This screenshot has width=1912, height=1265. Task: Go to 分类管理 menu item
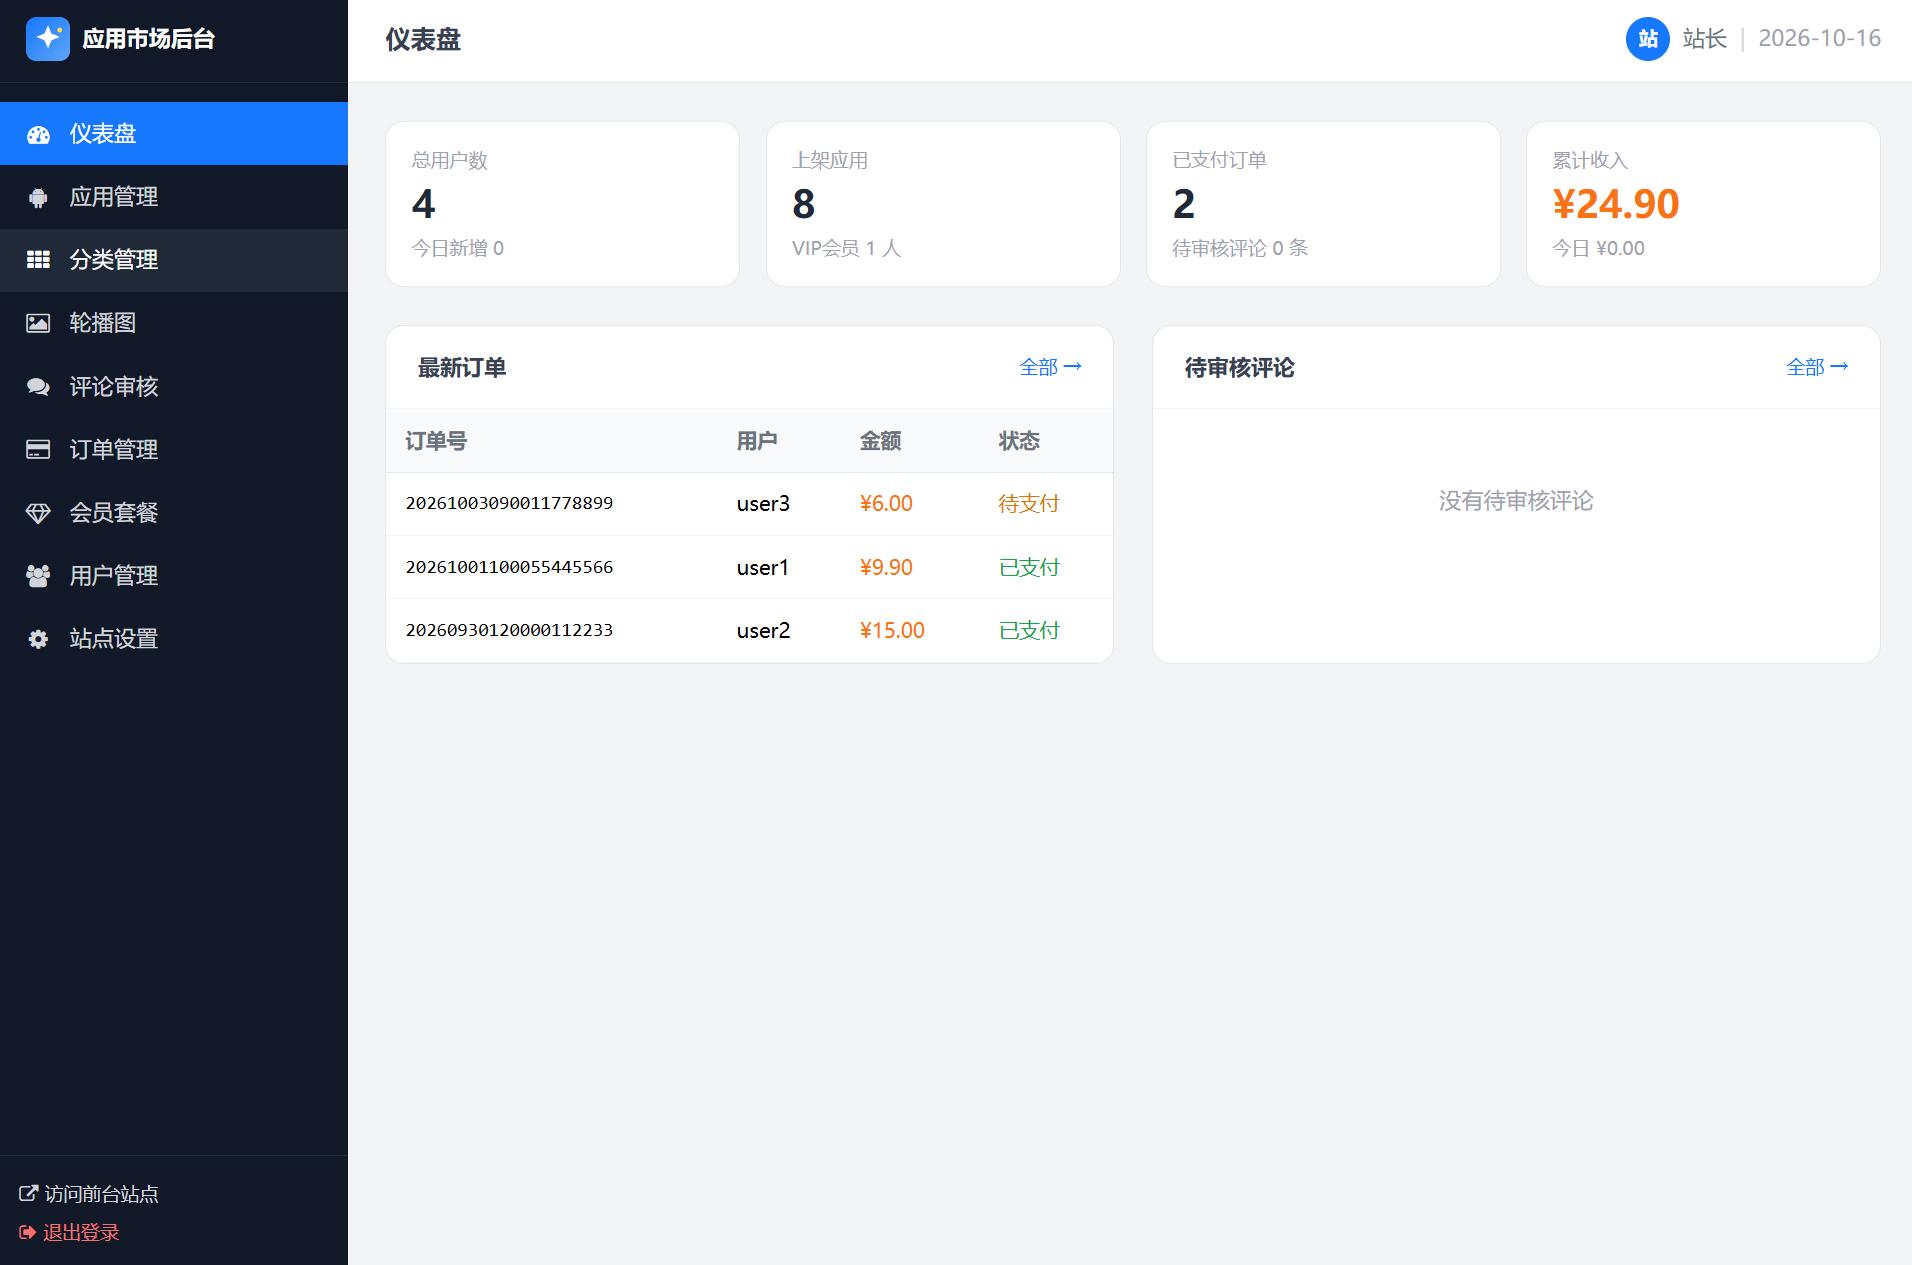(x=174, y=260)
